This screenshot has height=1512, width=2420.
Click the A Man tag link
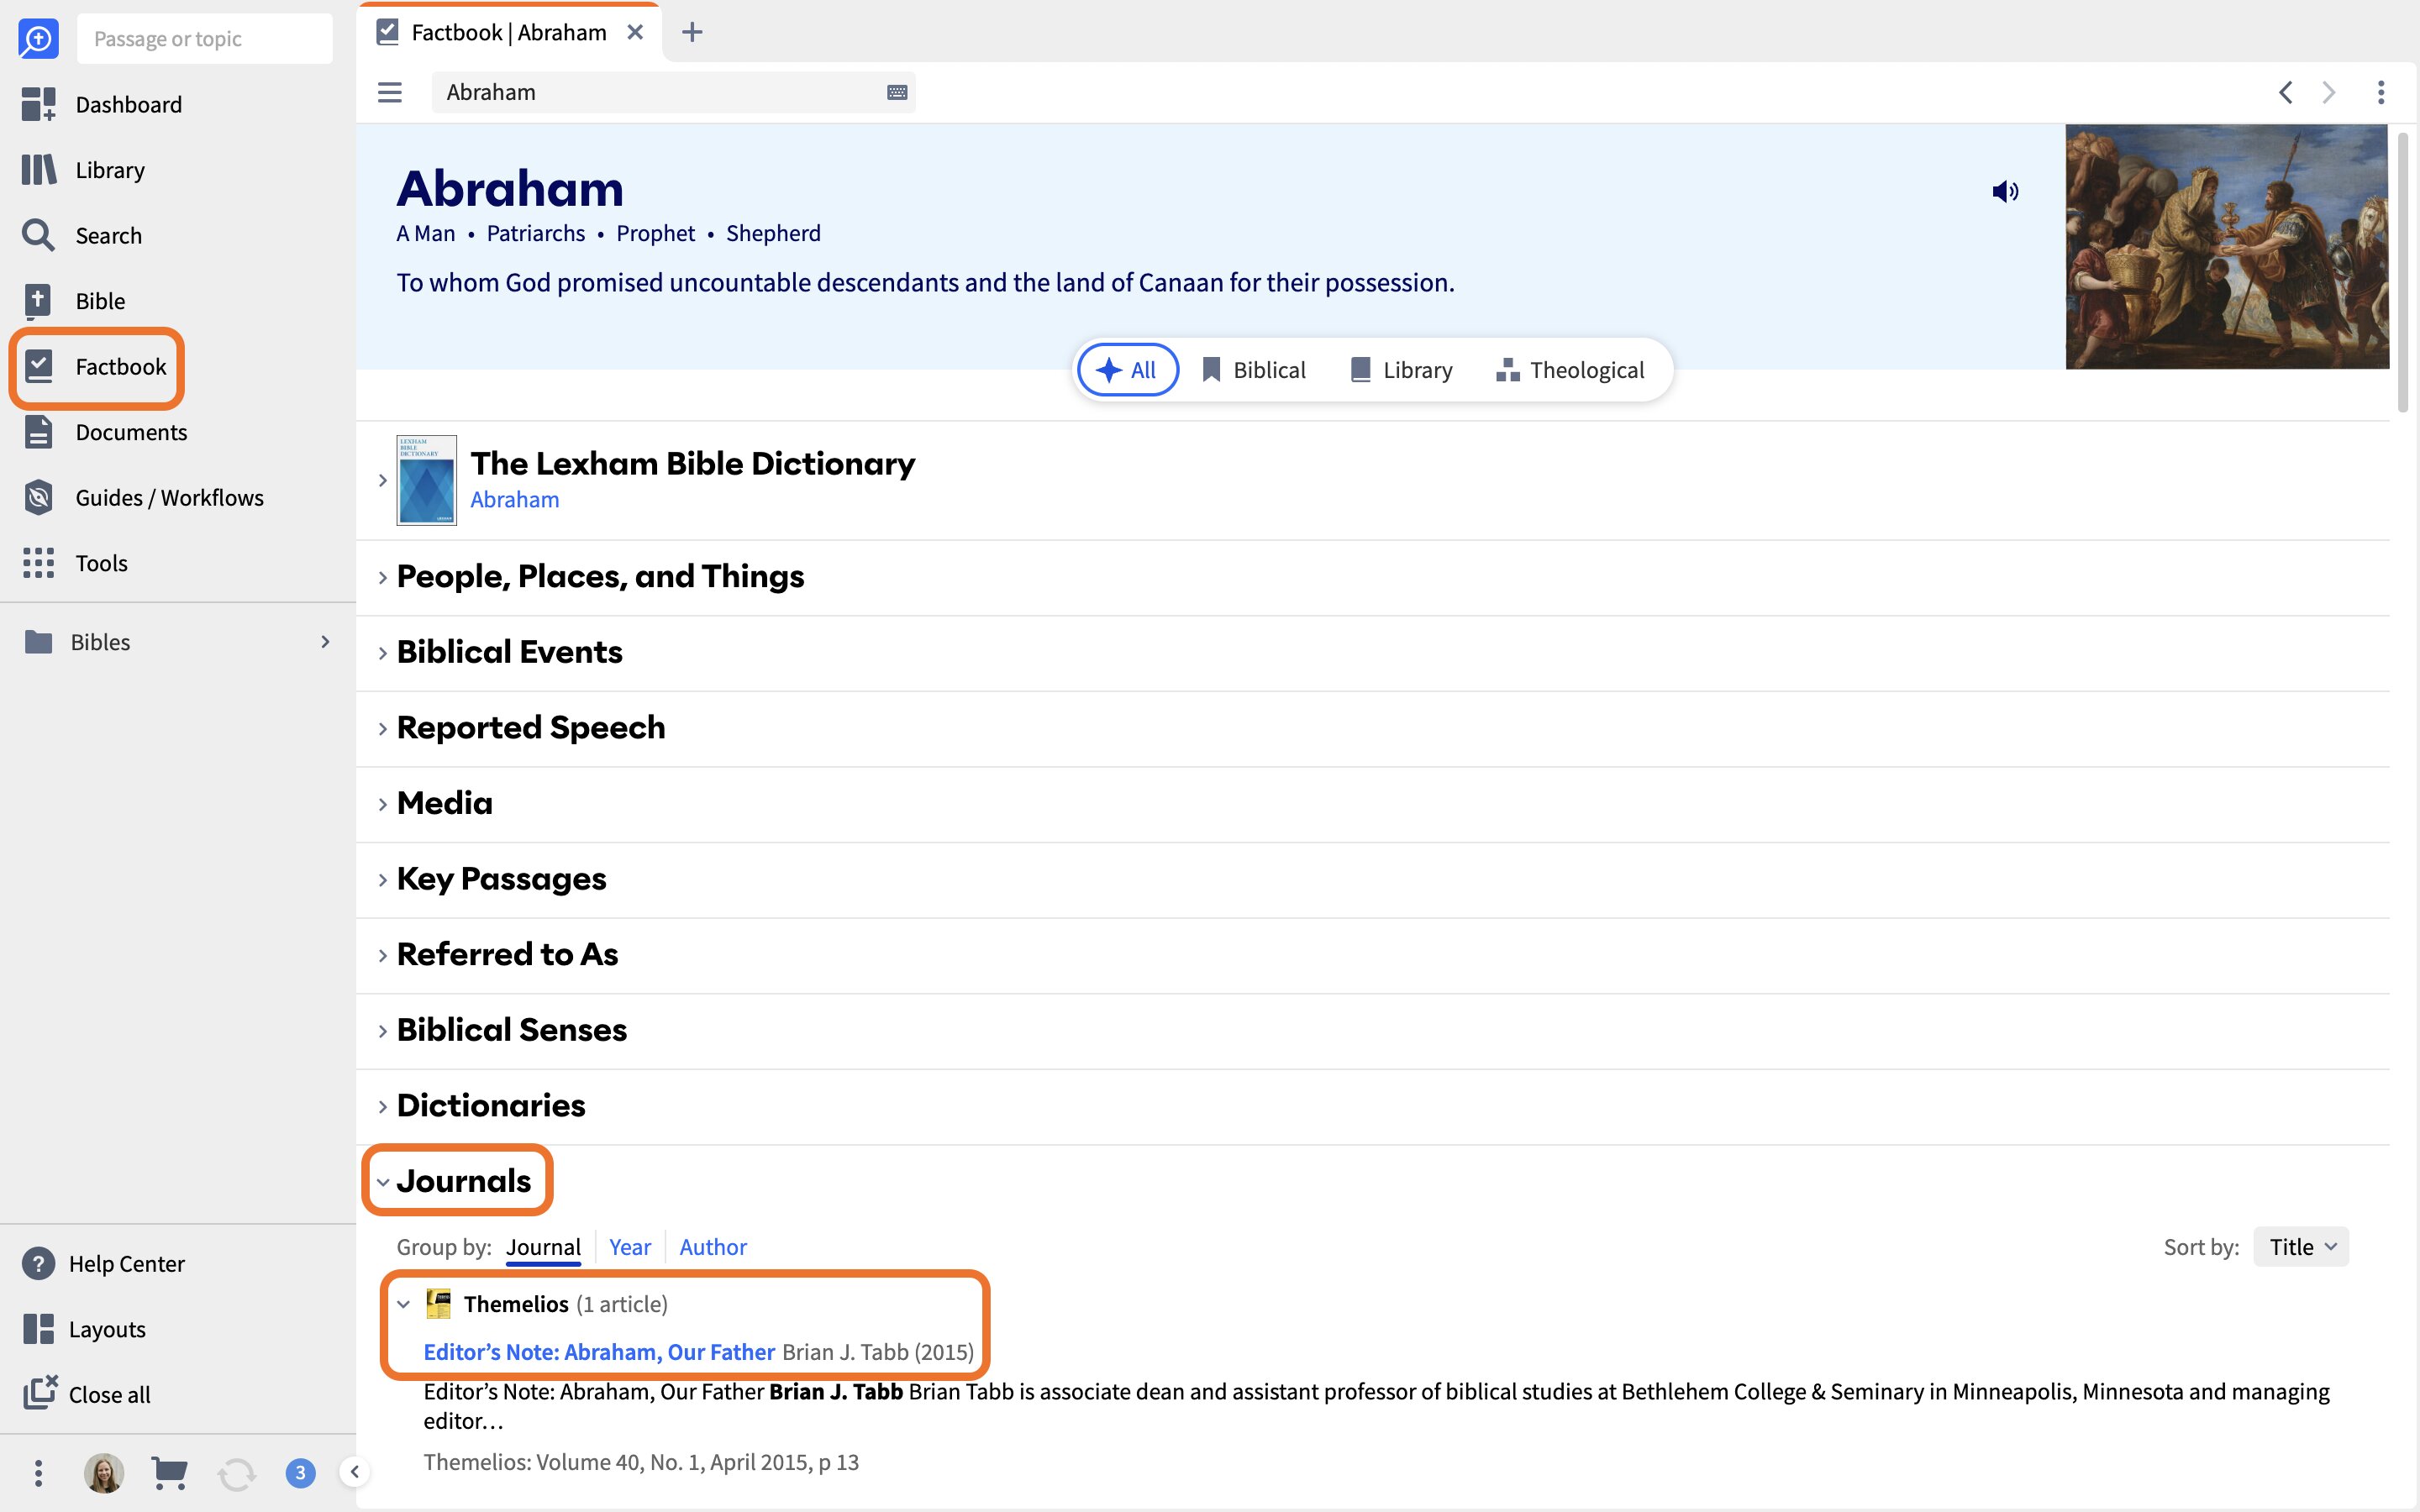pyautogui.click(x=426, y=233)
